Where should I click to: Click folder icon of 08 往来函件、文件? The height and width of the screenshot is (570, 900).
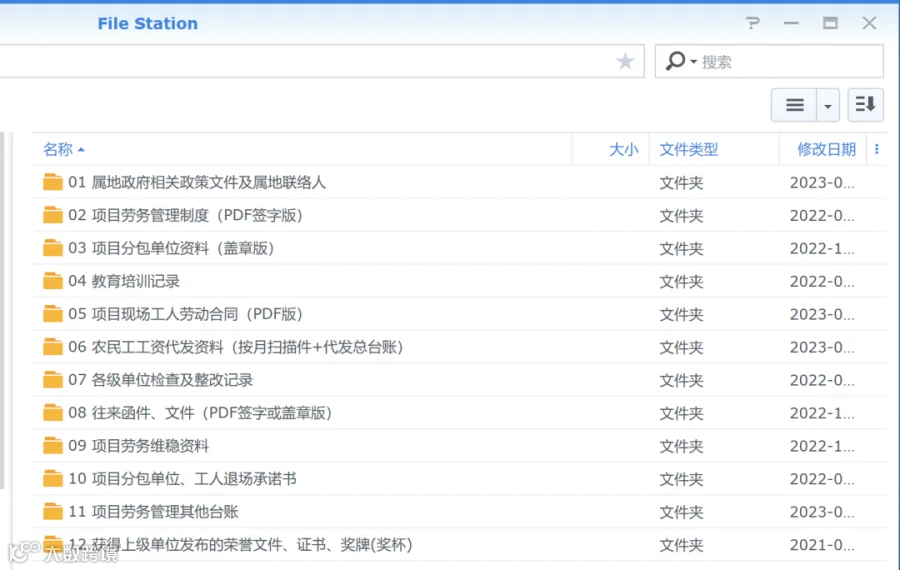coord(53,412)
